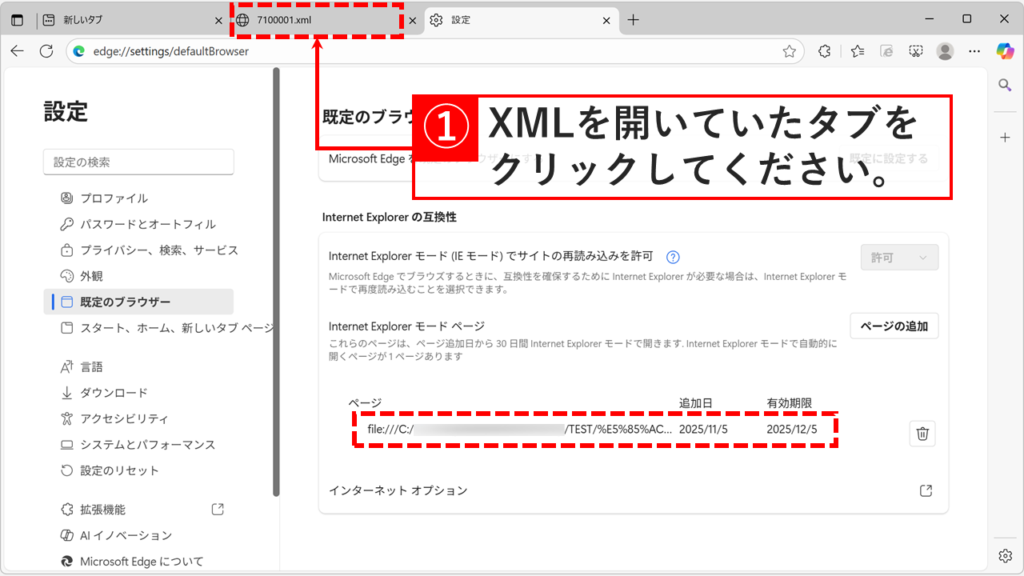Image resolution: width=1024 pixels, height=576 pixels.
Task: Open the ellipsis more options menu
Action: [974, 51]
